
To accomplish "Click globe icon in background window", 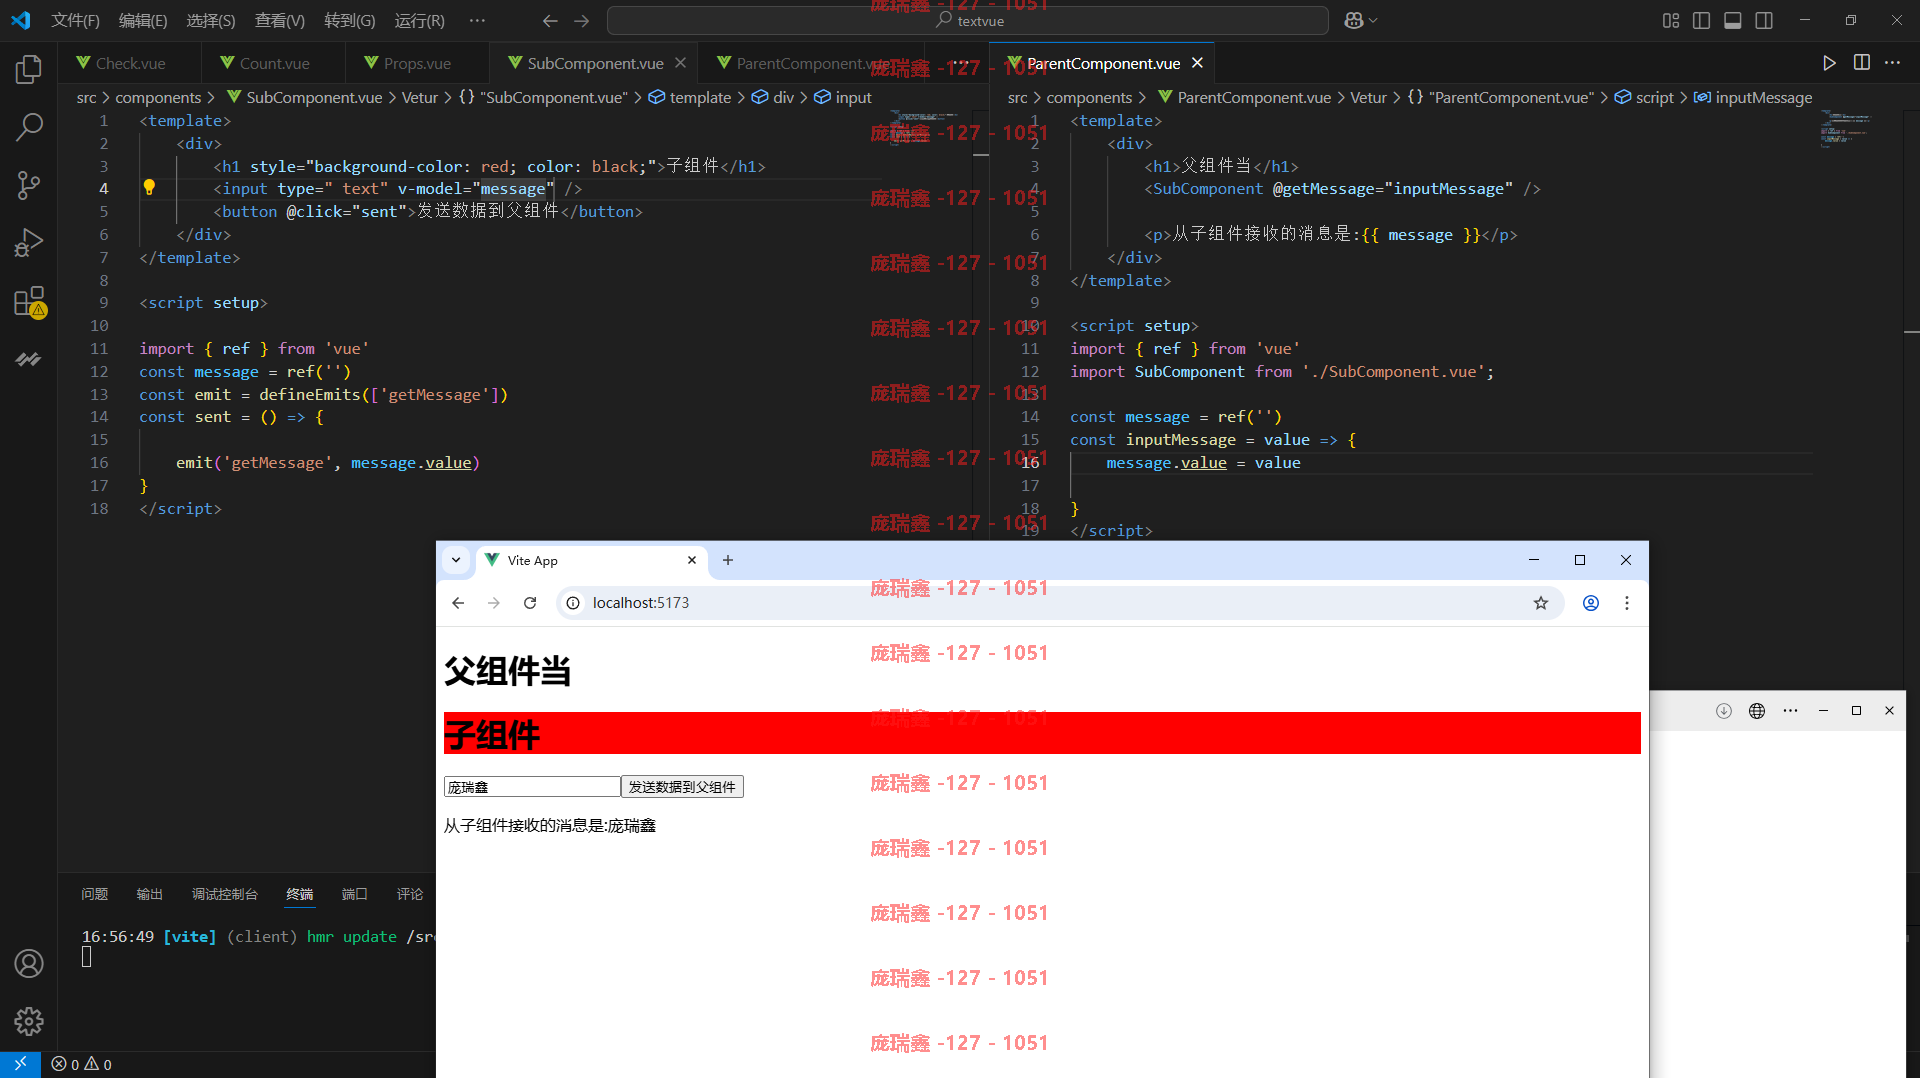I will coord(1757,711).
